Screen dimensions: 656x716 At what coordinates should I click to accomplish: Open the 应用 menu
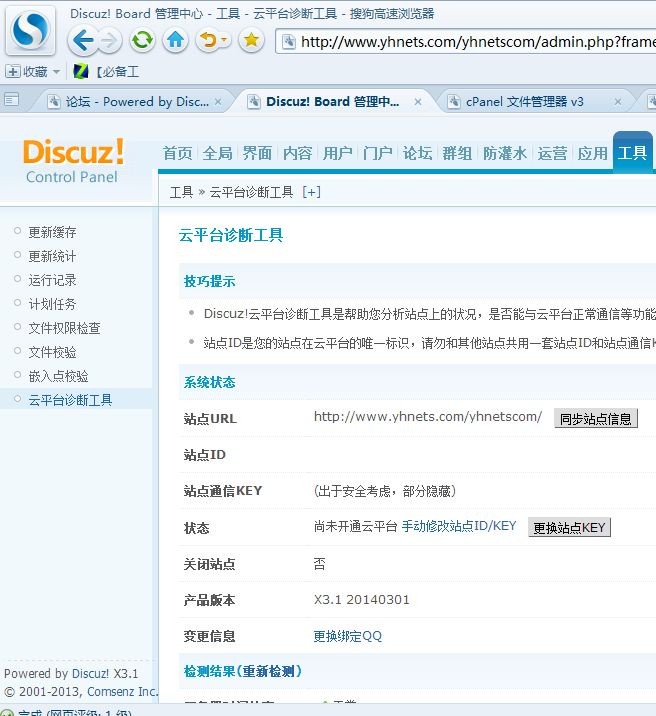click(593, 153)
